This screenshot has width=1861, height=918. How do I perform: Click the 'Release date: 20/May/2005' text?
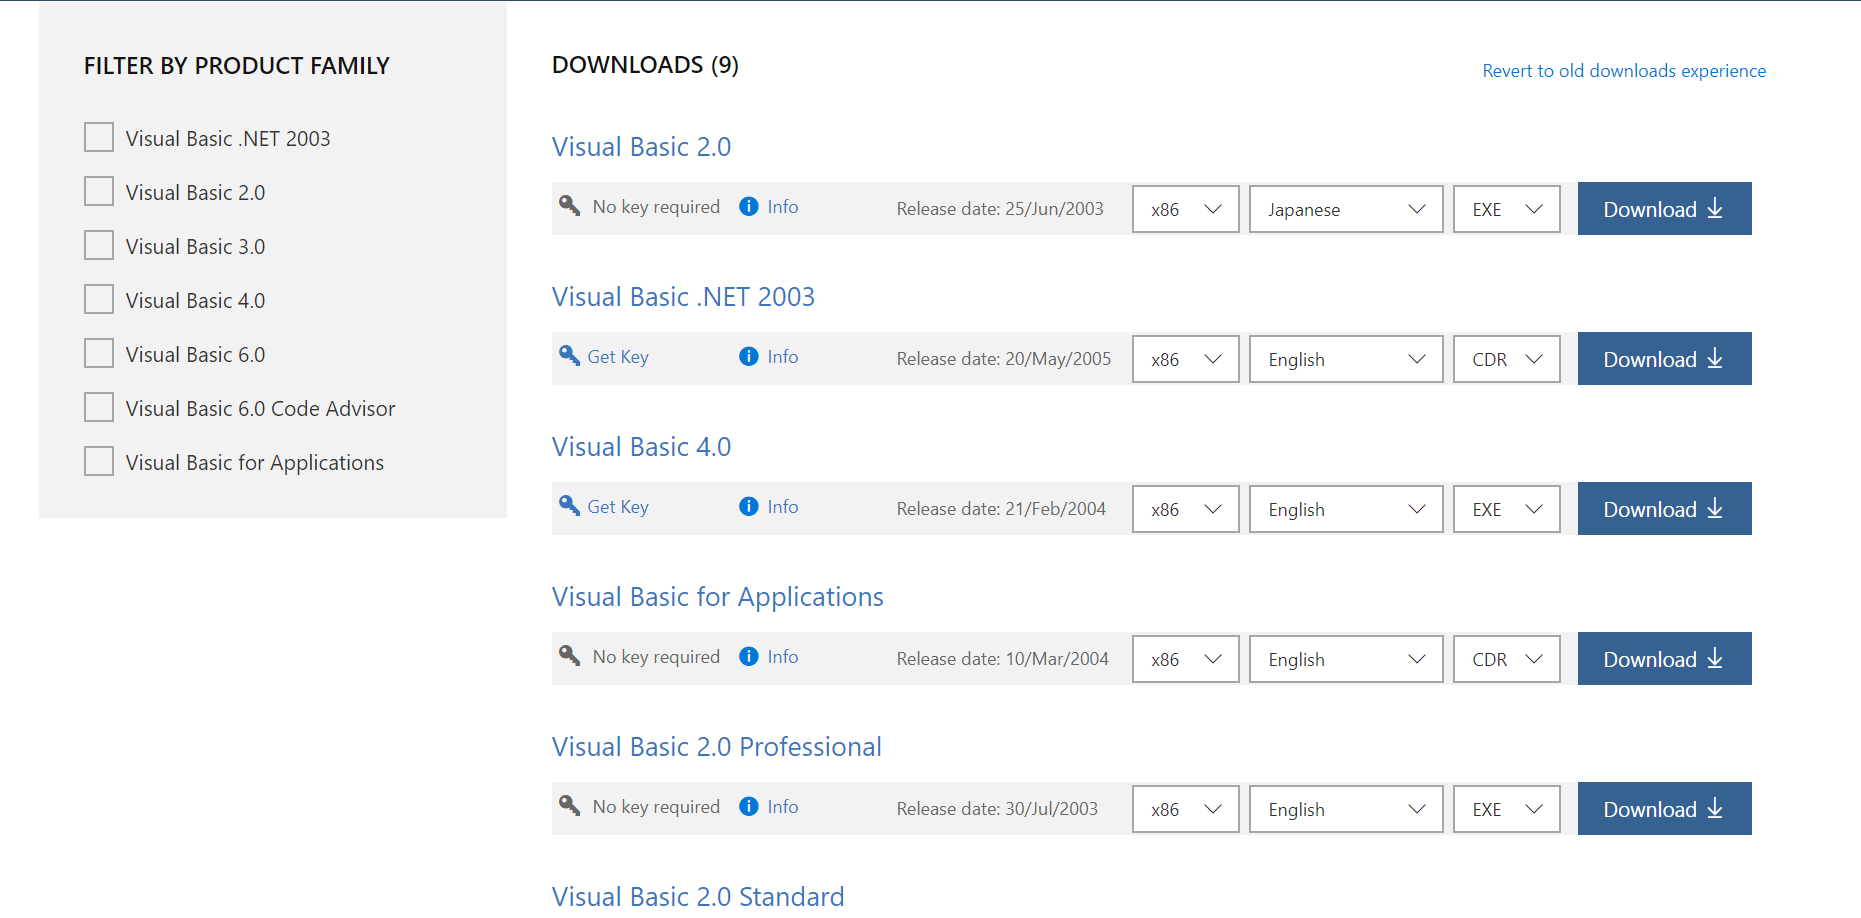click(x=1004, y=359)
